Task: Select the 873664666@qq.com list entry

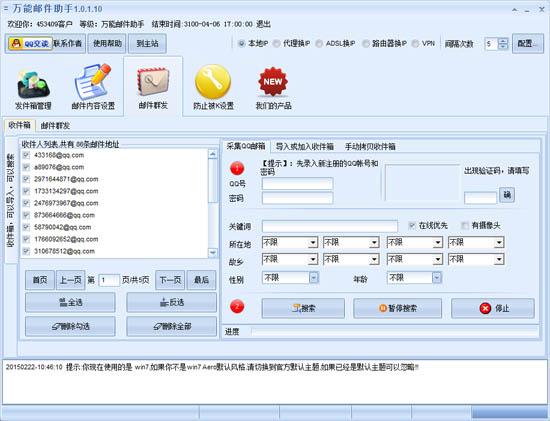Action: (x=65, y=215)
